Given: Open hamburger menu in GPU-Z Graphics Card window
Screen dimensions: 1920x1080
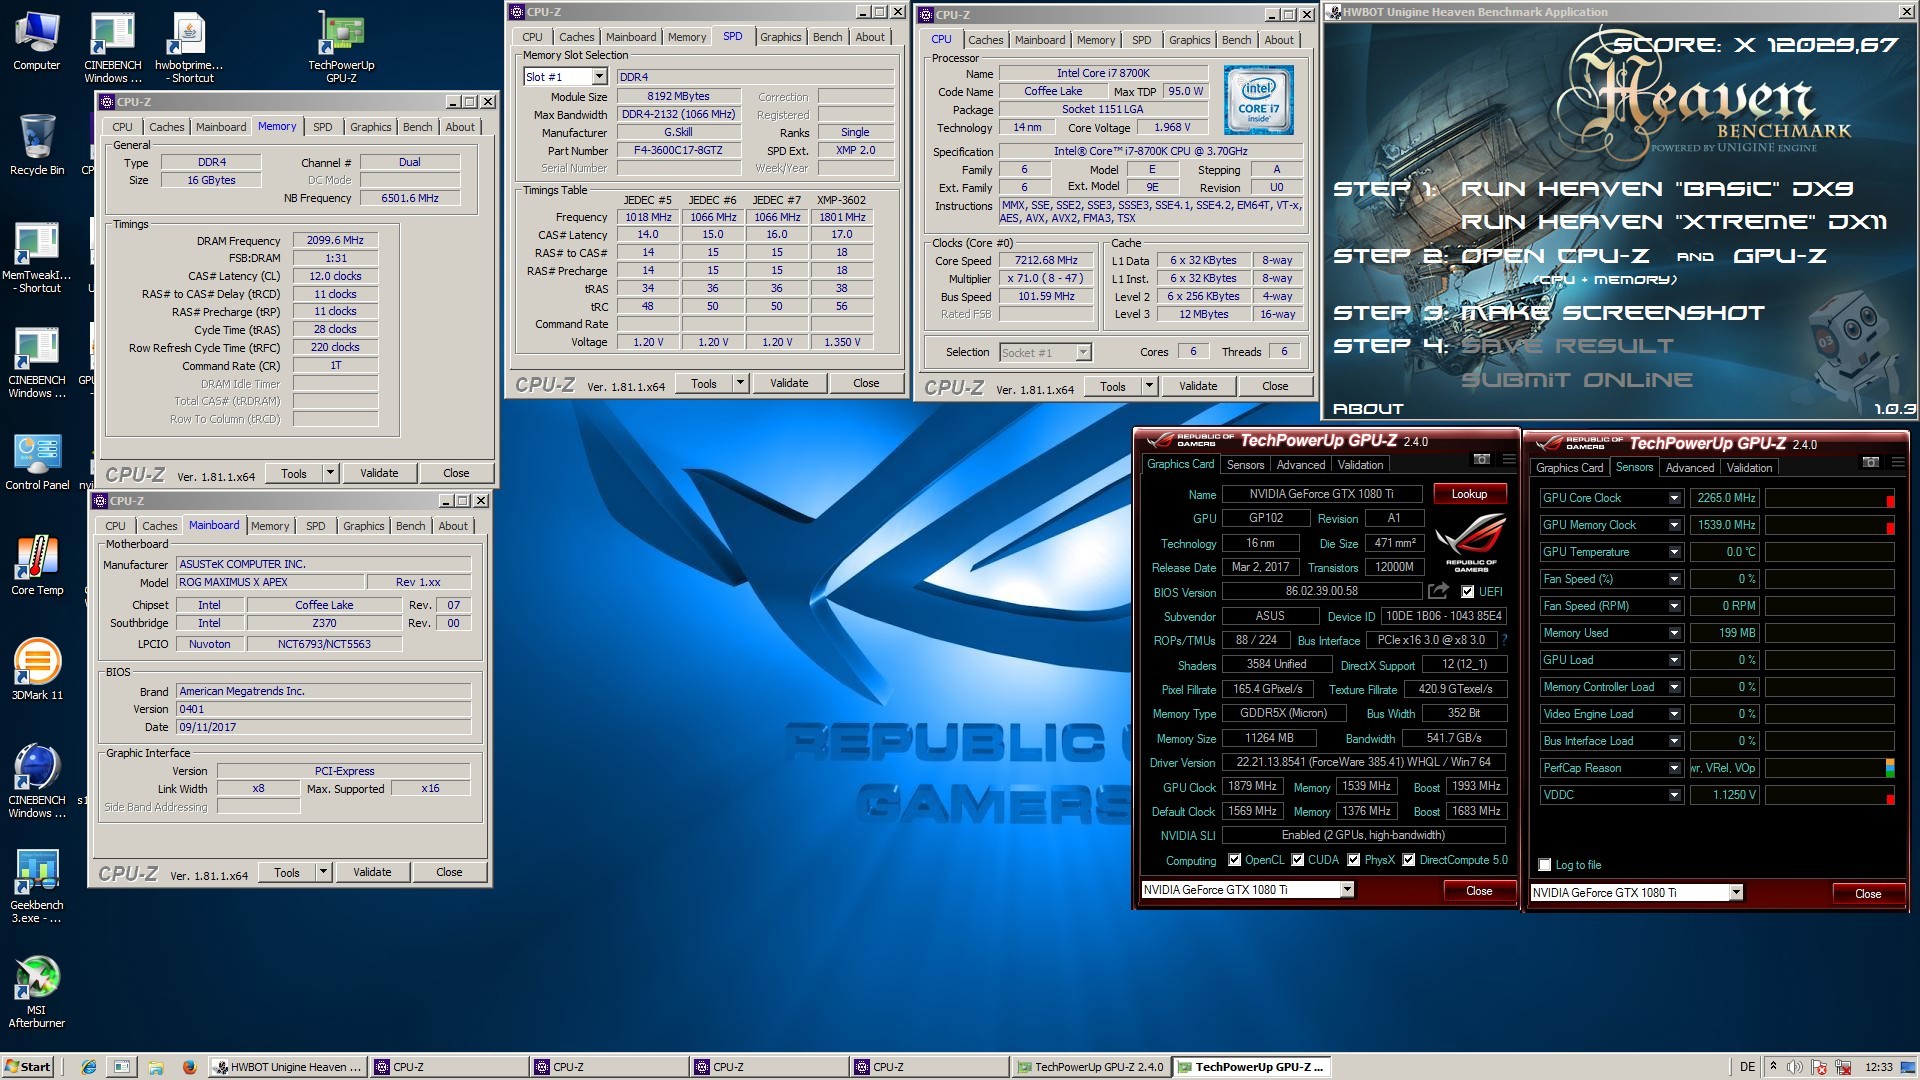Looking at the screenshot, I should click(x=1508, y=459).
